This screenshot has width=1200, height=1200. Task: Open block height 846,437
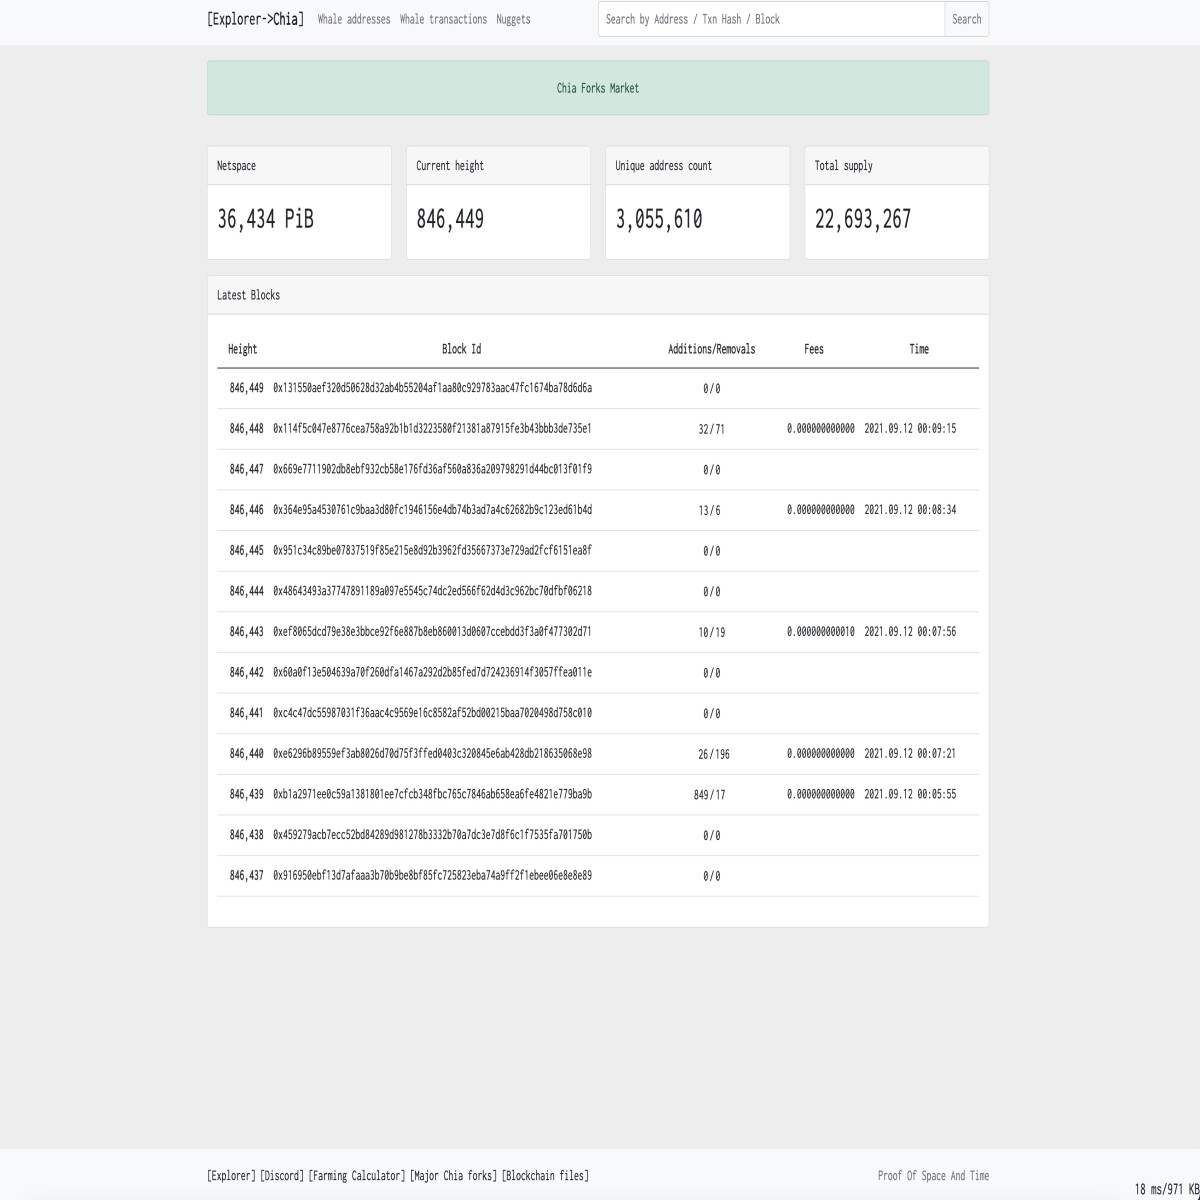click(246, 876)
